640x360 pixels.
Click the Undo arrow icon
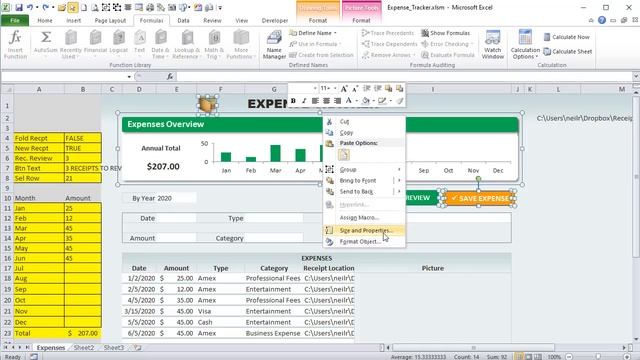30,7
